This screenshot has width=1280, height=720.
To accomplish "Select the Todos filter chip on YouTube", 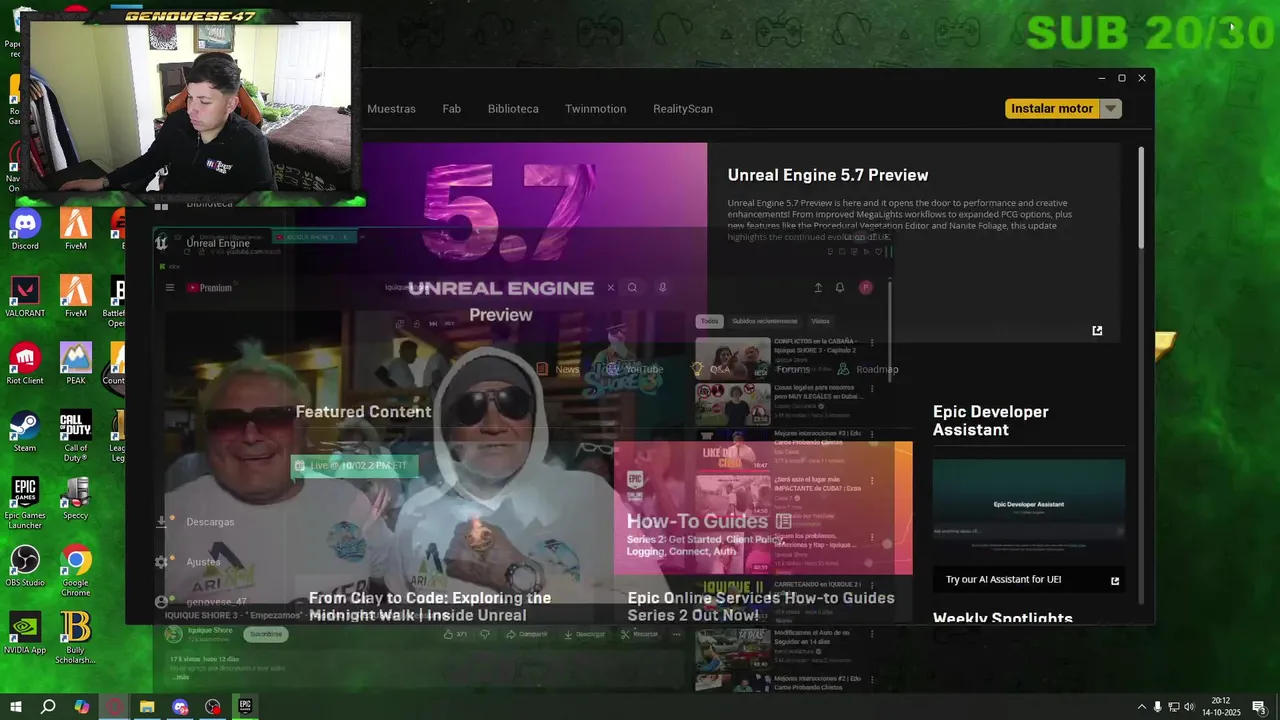I will tap(709, 321).
